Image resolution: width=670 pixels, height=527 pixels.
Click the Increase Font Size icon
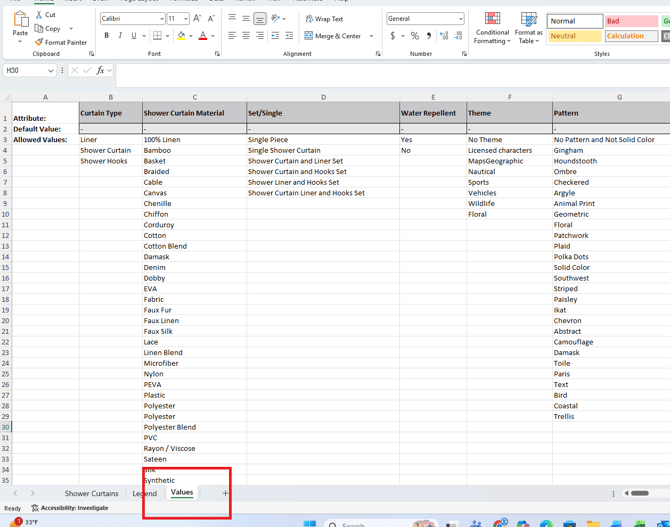pos(197,19)
